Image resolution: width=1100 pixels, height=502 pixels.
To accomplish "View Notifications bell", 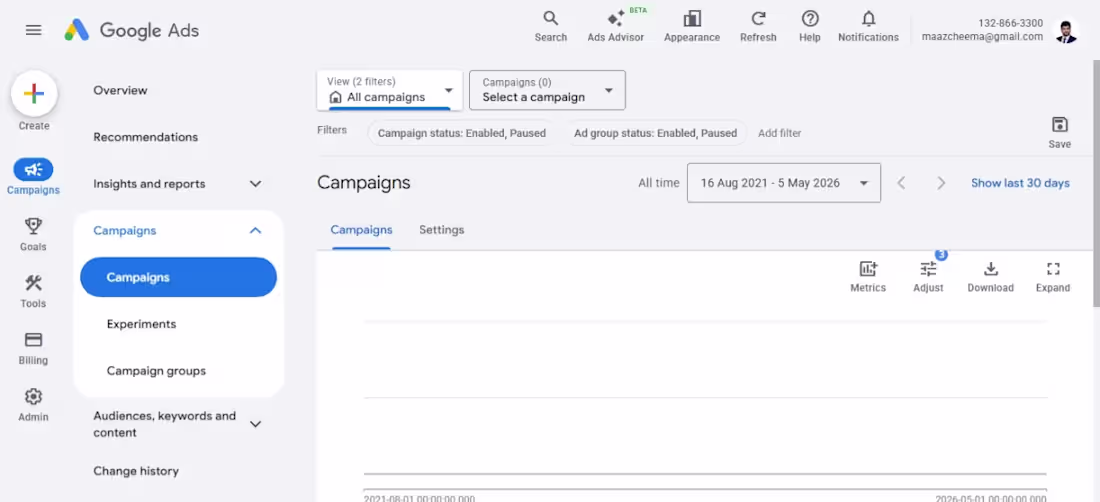I will click(x=868, y=27).
